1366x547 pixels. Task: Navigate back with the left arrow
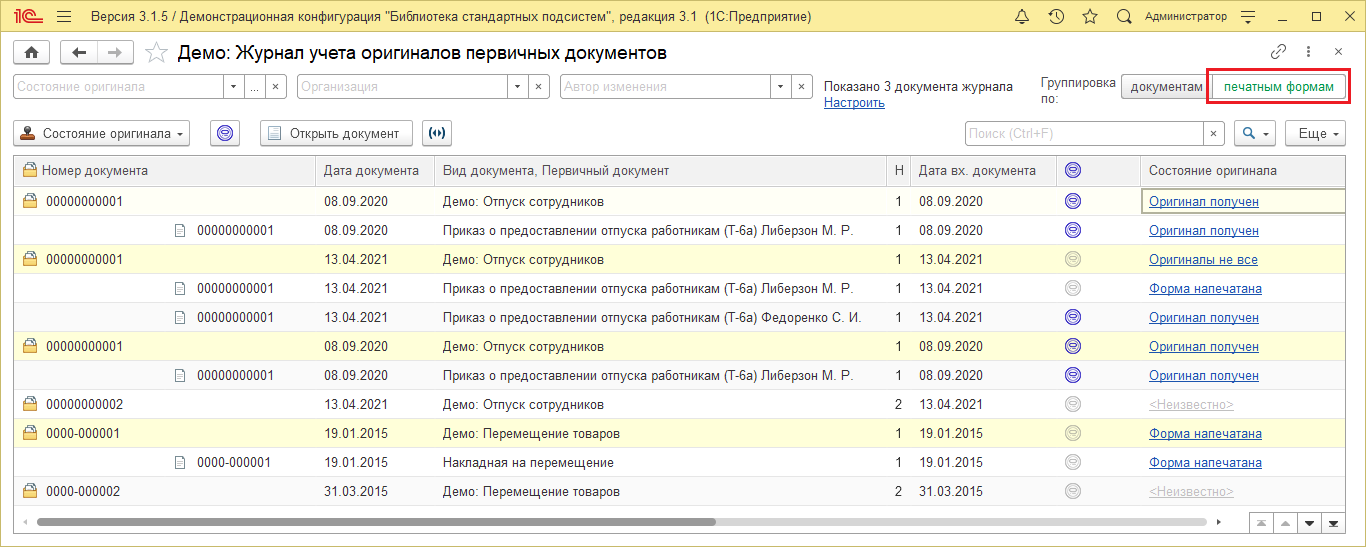pyautogui.click(x=79, y=52)
